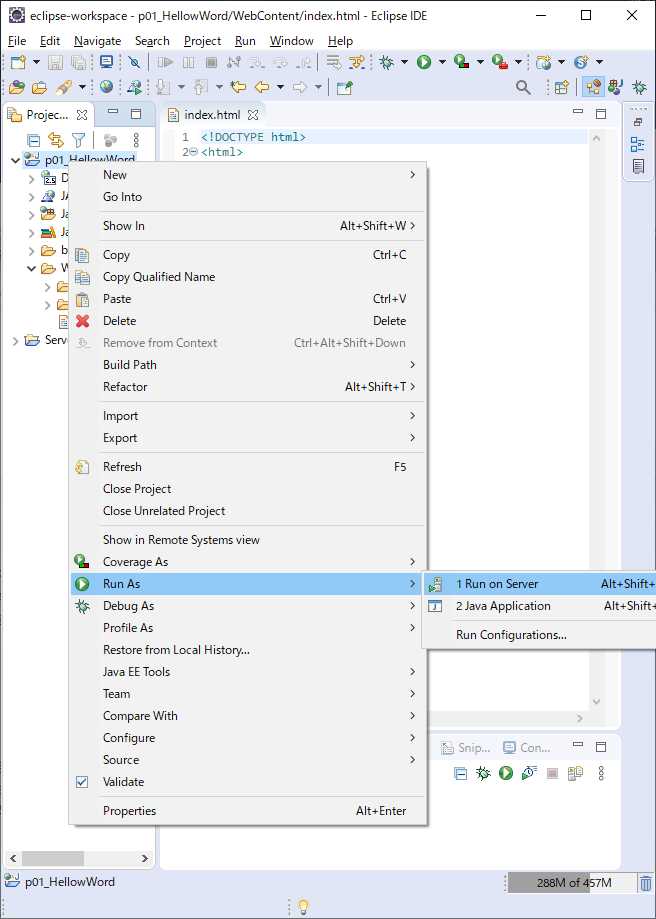Image resolution: width=656 pixels, height=919 pixels.
Task: Select the index.html editor tab
Action: pos(212,115)
